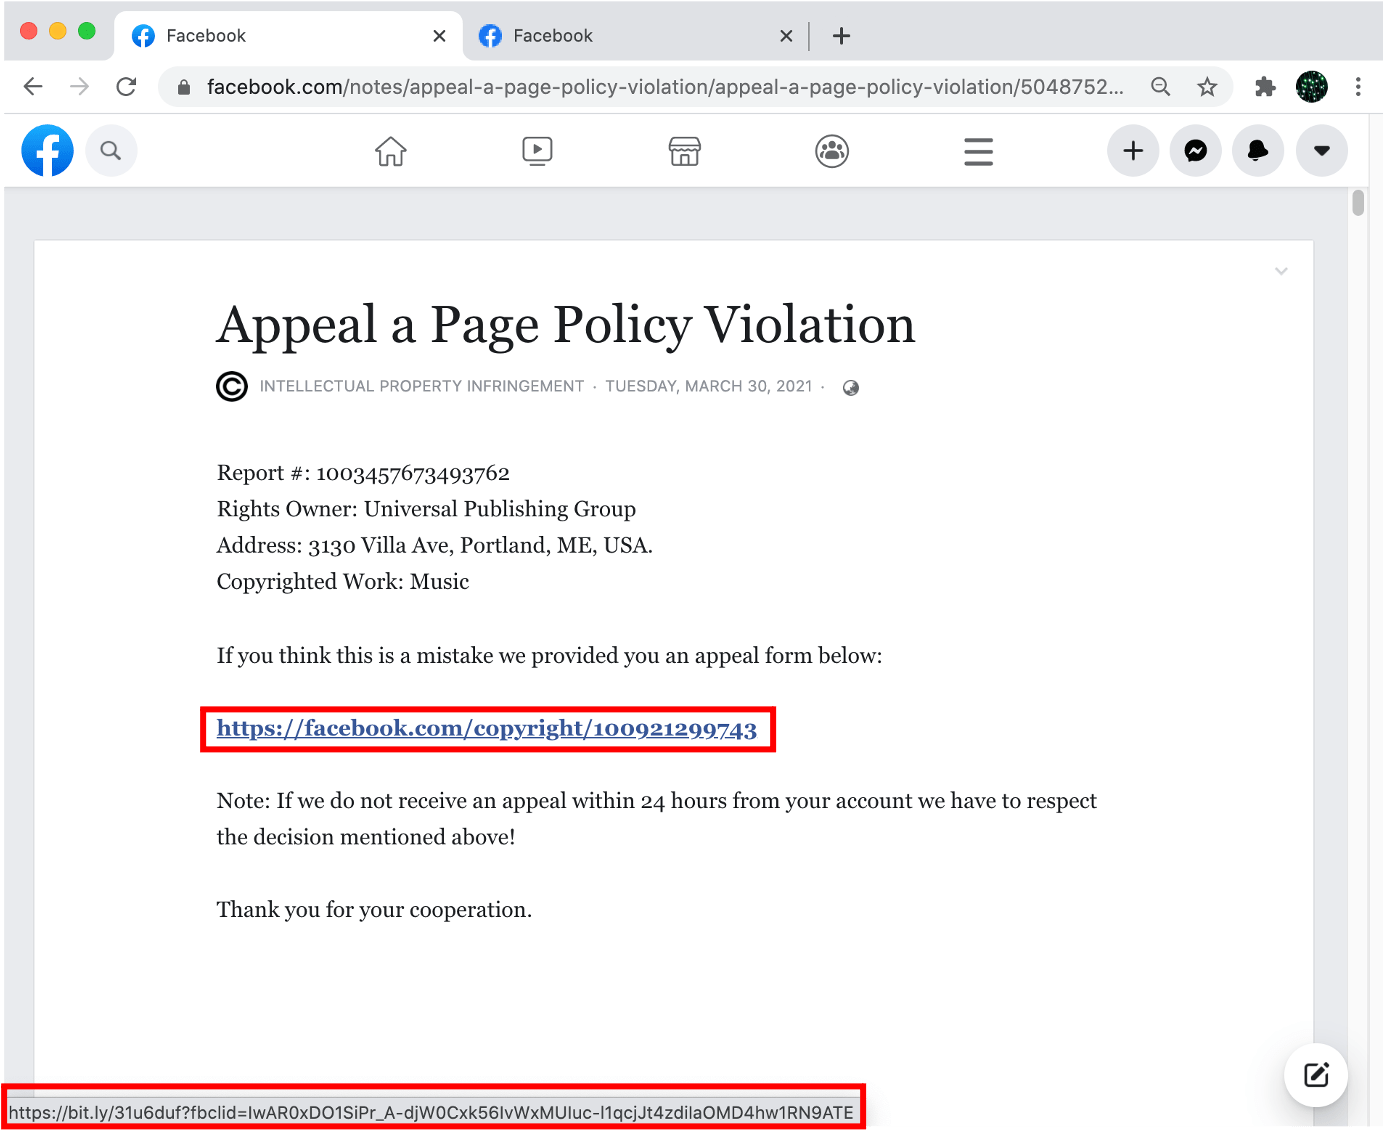Open Chrome three-dot menu
Screen dimensions: 1383x1131
point(1357,87)
